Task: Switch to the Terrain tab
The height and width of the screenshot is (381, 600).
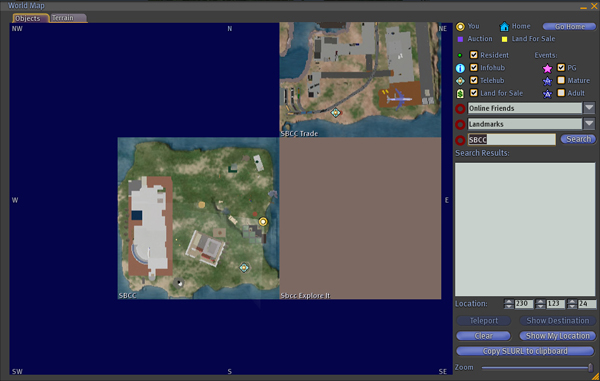Action: coord(68,18)
